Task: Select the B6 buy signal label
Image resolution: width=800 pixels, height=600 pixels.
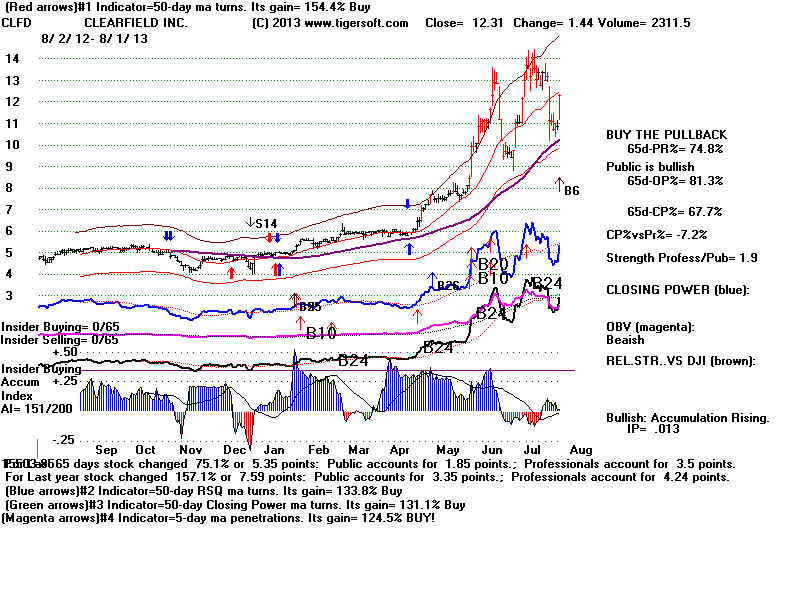Action: (572, 191)
